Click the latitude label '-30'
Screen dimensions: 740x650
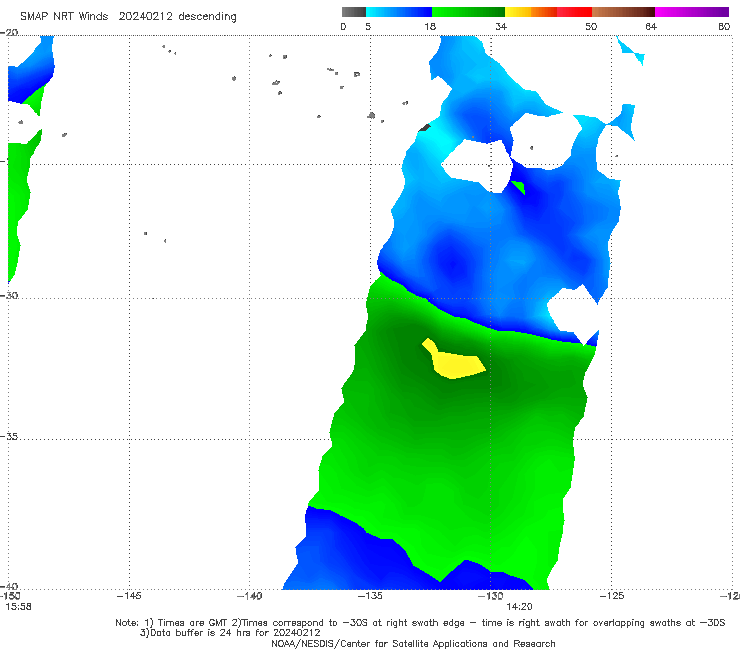click(x=9, y=295)
